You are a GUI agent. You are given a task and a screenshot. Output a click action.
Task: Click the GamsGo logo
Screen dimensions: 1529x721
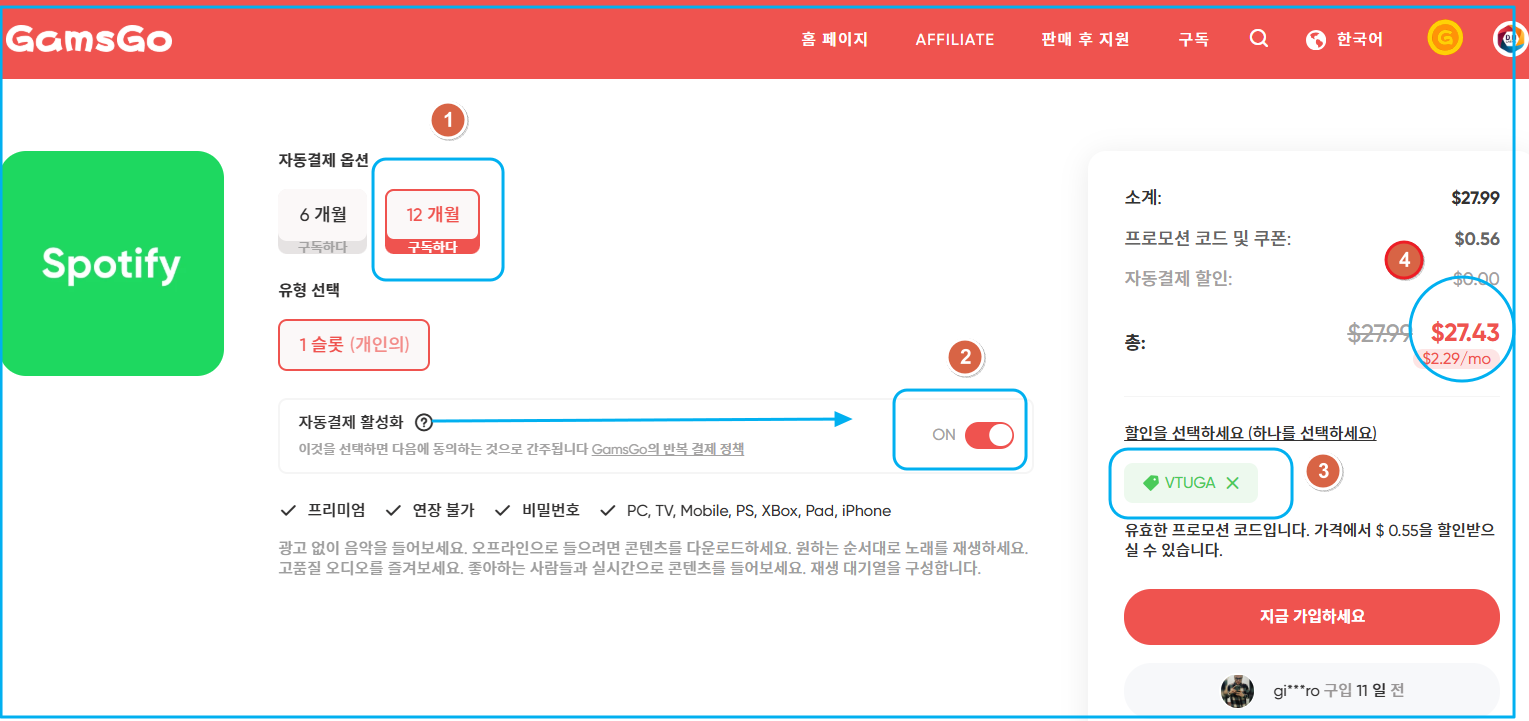pos(89,39)
